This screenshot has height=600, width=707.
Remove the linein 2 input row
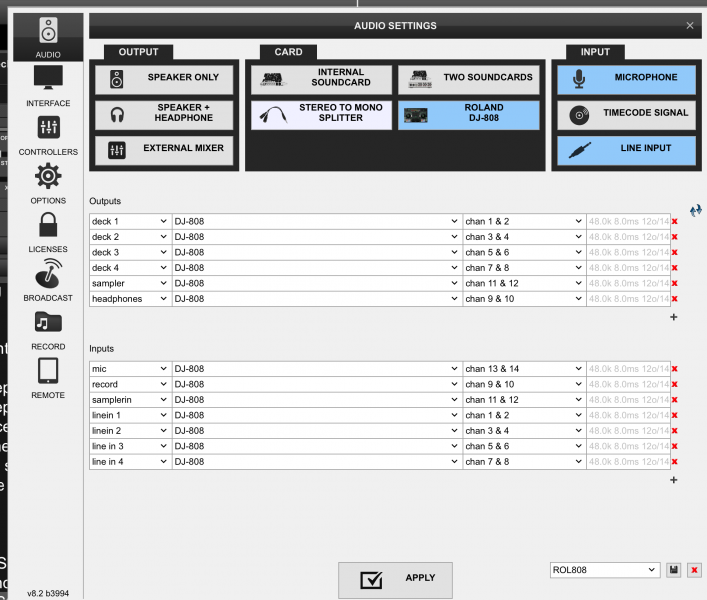click(x=675, y=431)
